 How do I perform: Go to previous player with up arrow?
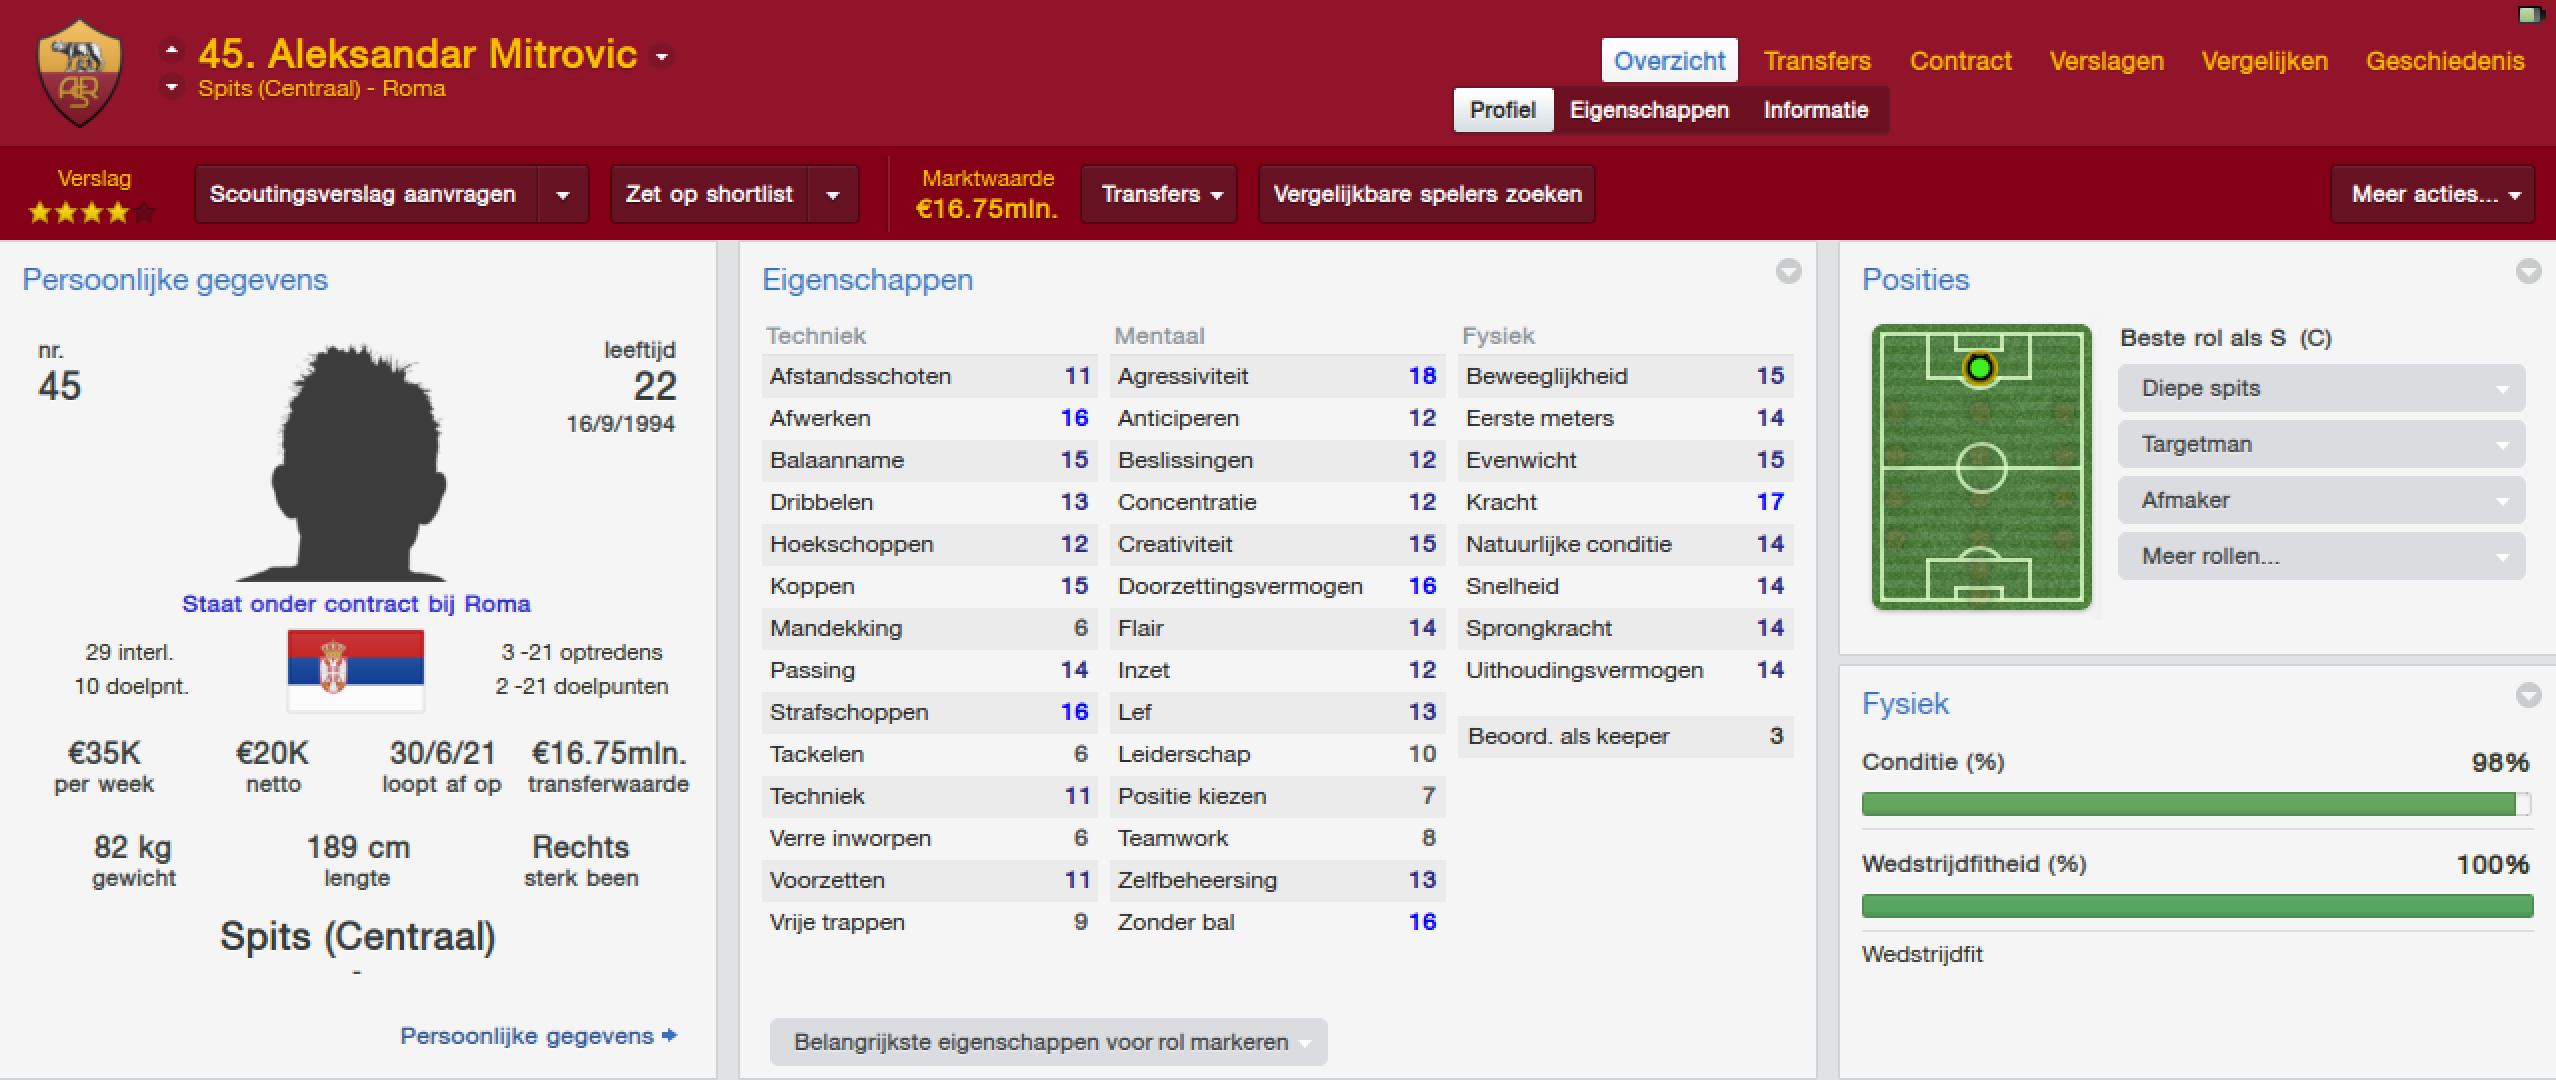tap(172, 49)
